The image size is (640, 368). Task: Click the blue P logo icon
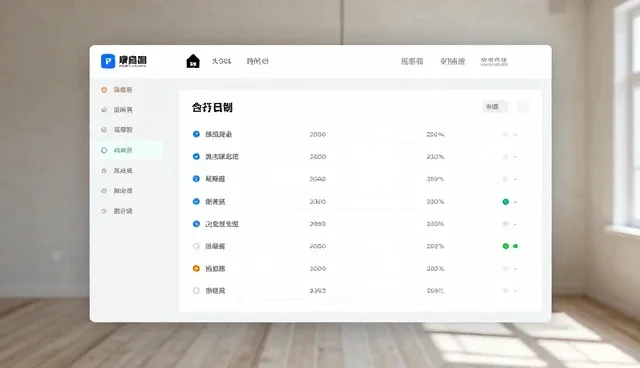pyautogui.click(x=108, y=61)
